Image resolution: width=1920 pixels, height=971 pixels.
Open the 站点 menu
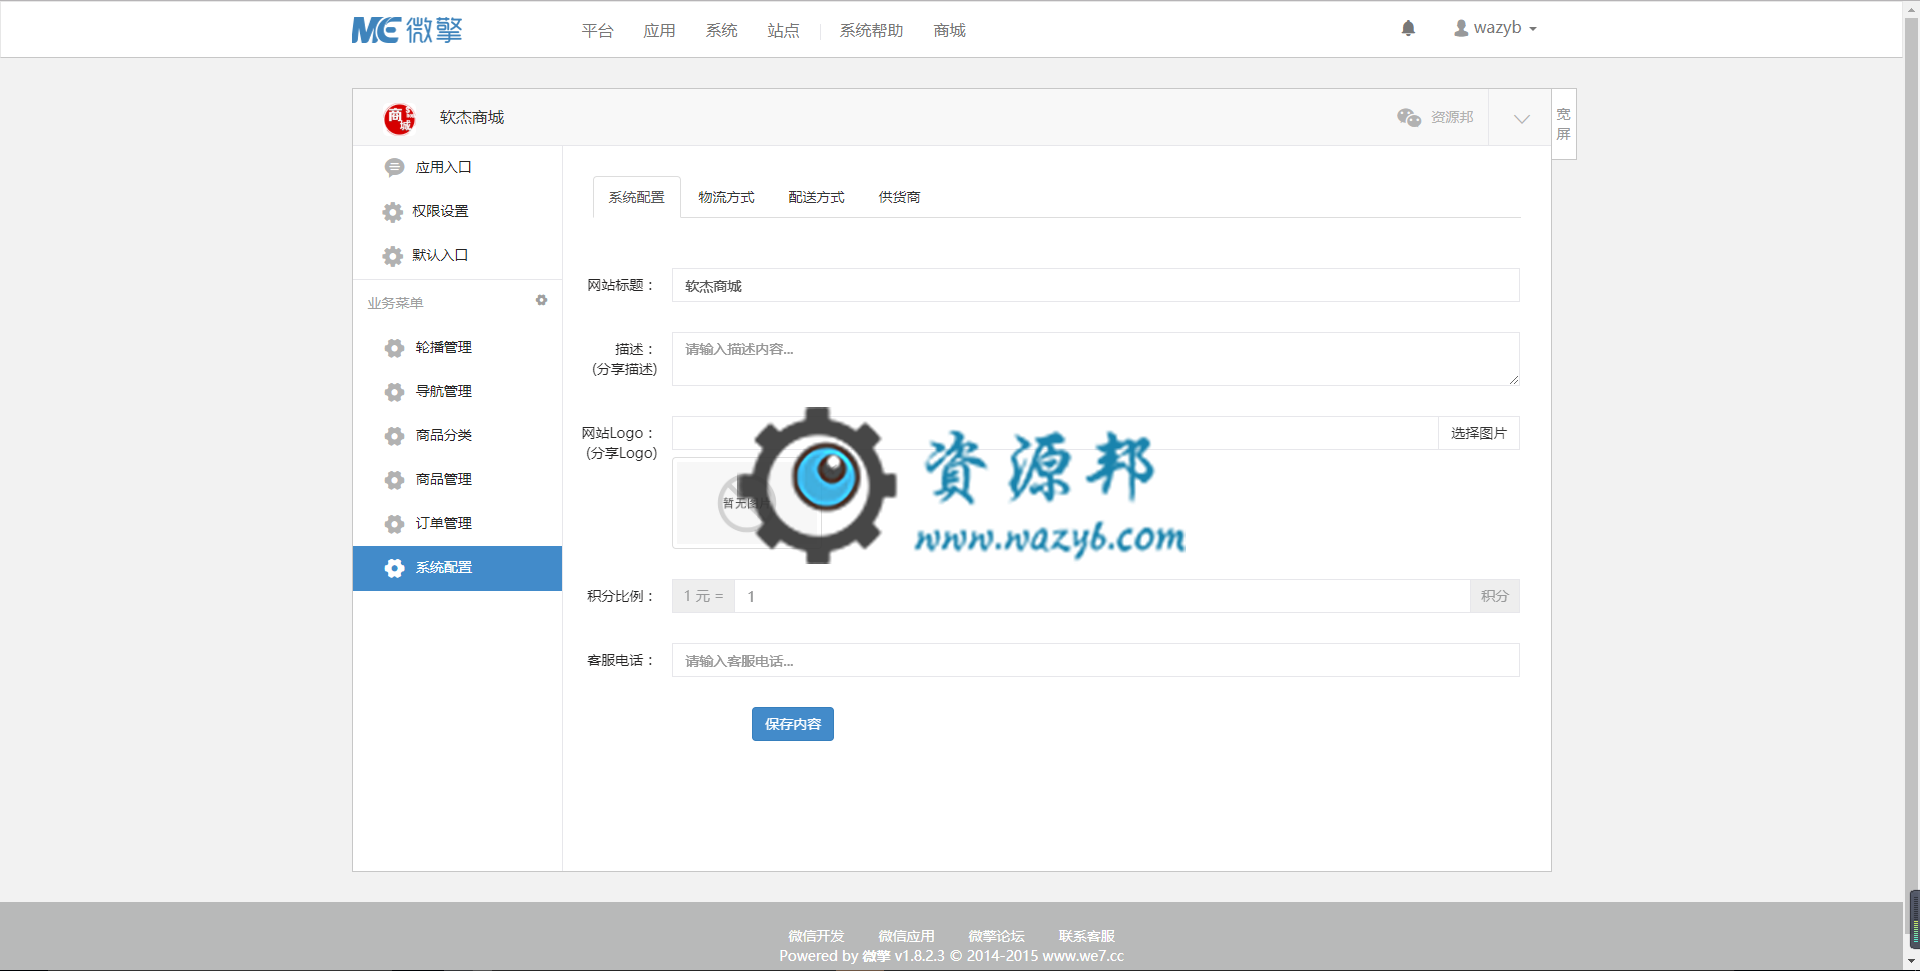pos(783,31)
